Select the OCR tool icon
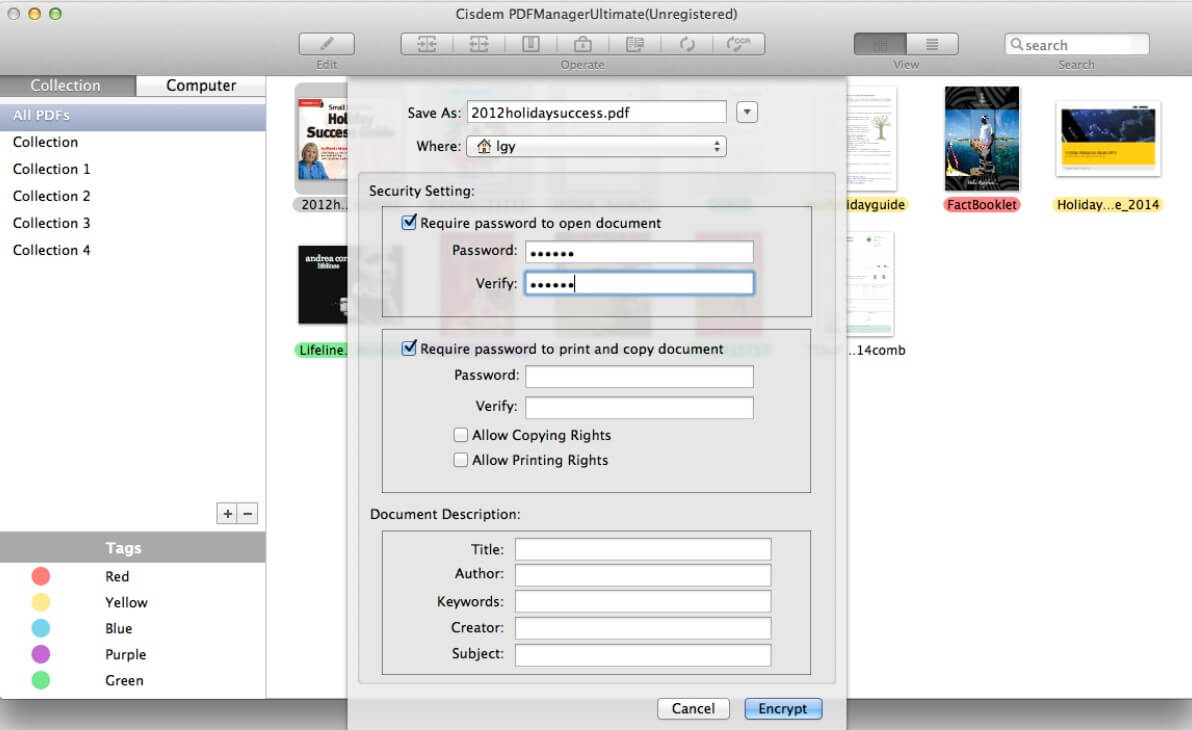The image size is (1192, 730). (x=740, y=43)
